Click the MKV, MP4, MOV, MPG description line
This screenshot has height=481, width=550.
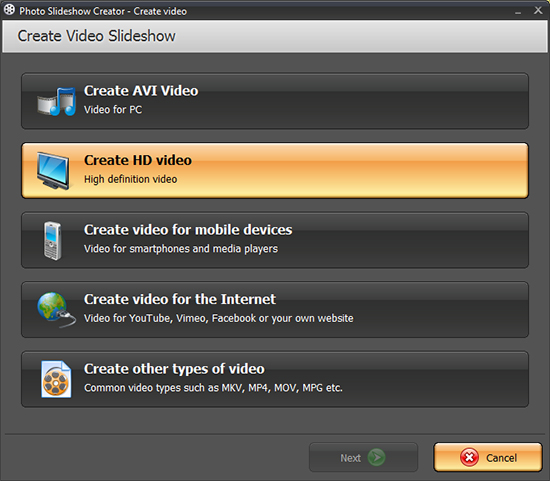click(213, 388)
